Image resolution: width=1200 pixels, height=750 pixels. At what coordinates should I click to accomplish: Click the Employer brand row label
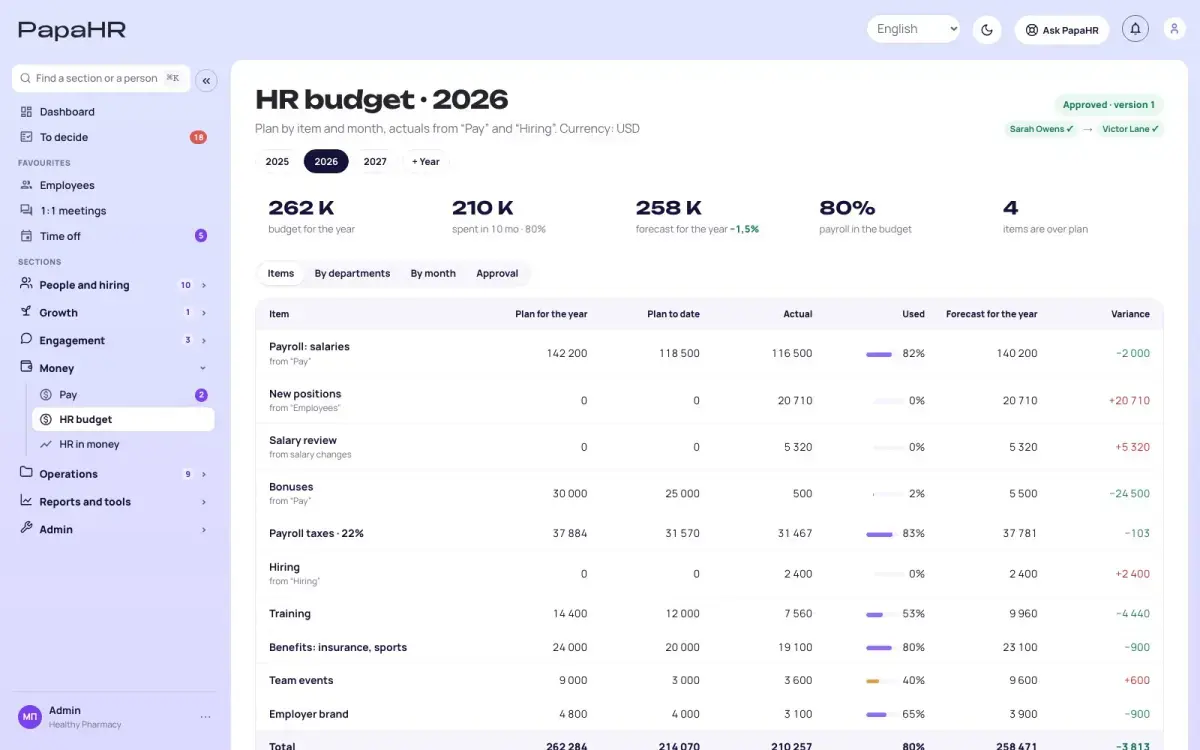coord(309,714)
